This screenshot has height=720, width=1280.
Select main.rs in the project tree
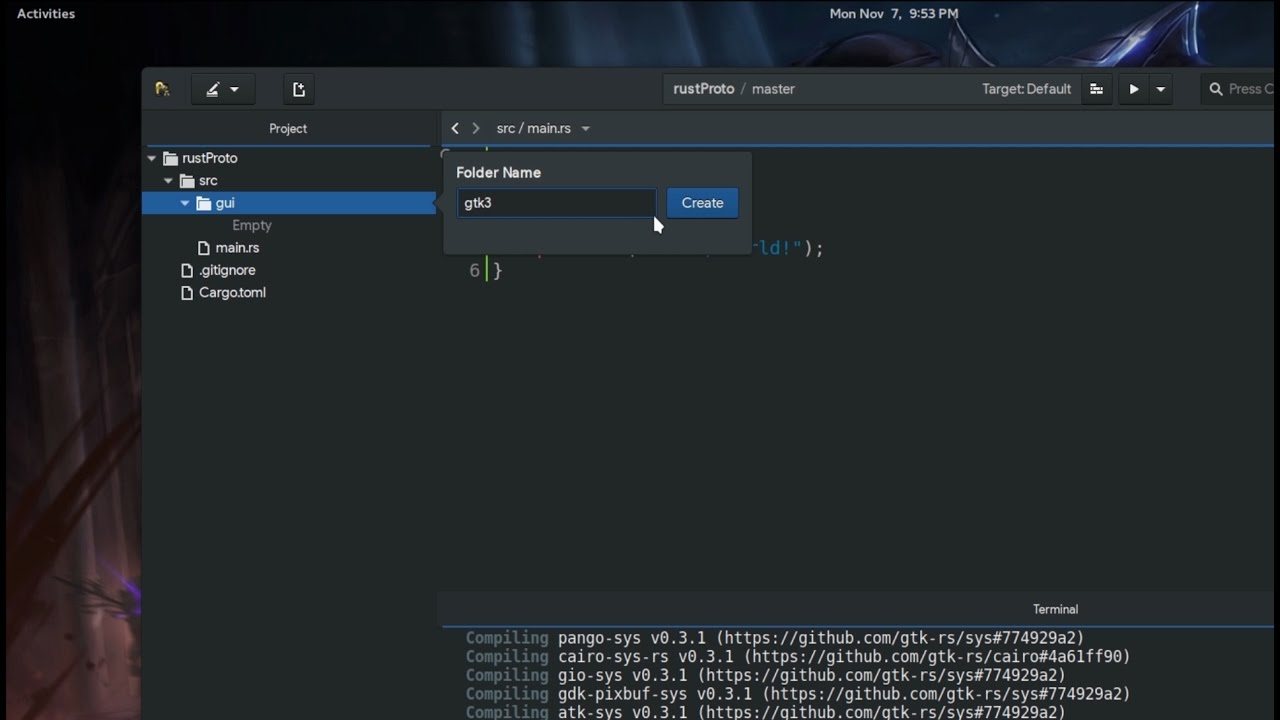pyautogui.click(x=237, y=248)
